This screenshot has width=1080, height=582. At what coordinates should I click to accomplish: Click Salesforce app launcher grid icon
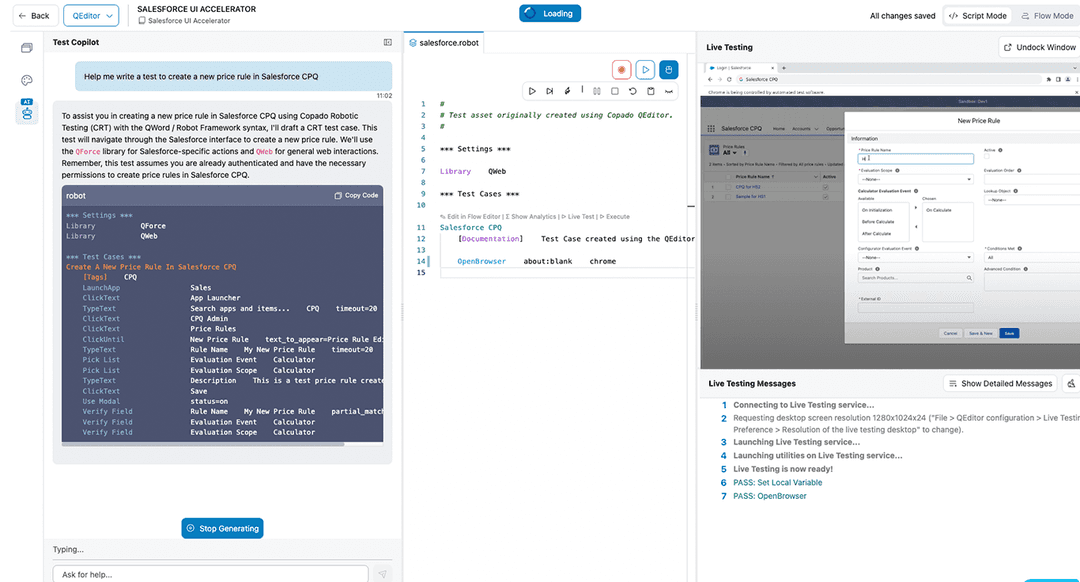click(711, 128)
